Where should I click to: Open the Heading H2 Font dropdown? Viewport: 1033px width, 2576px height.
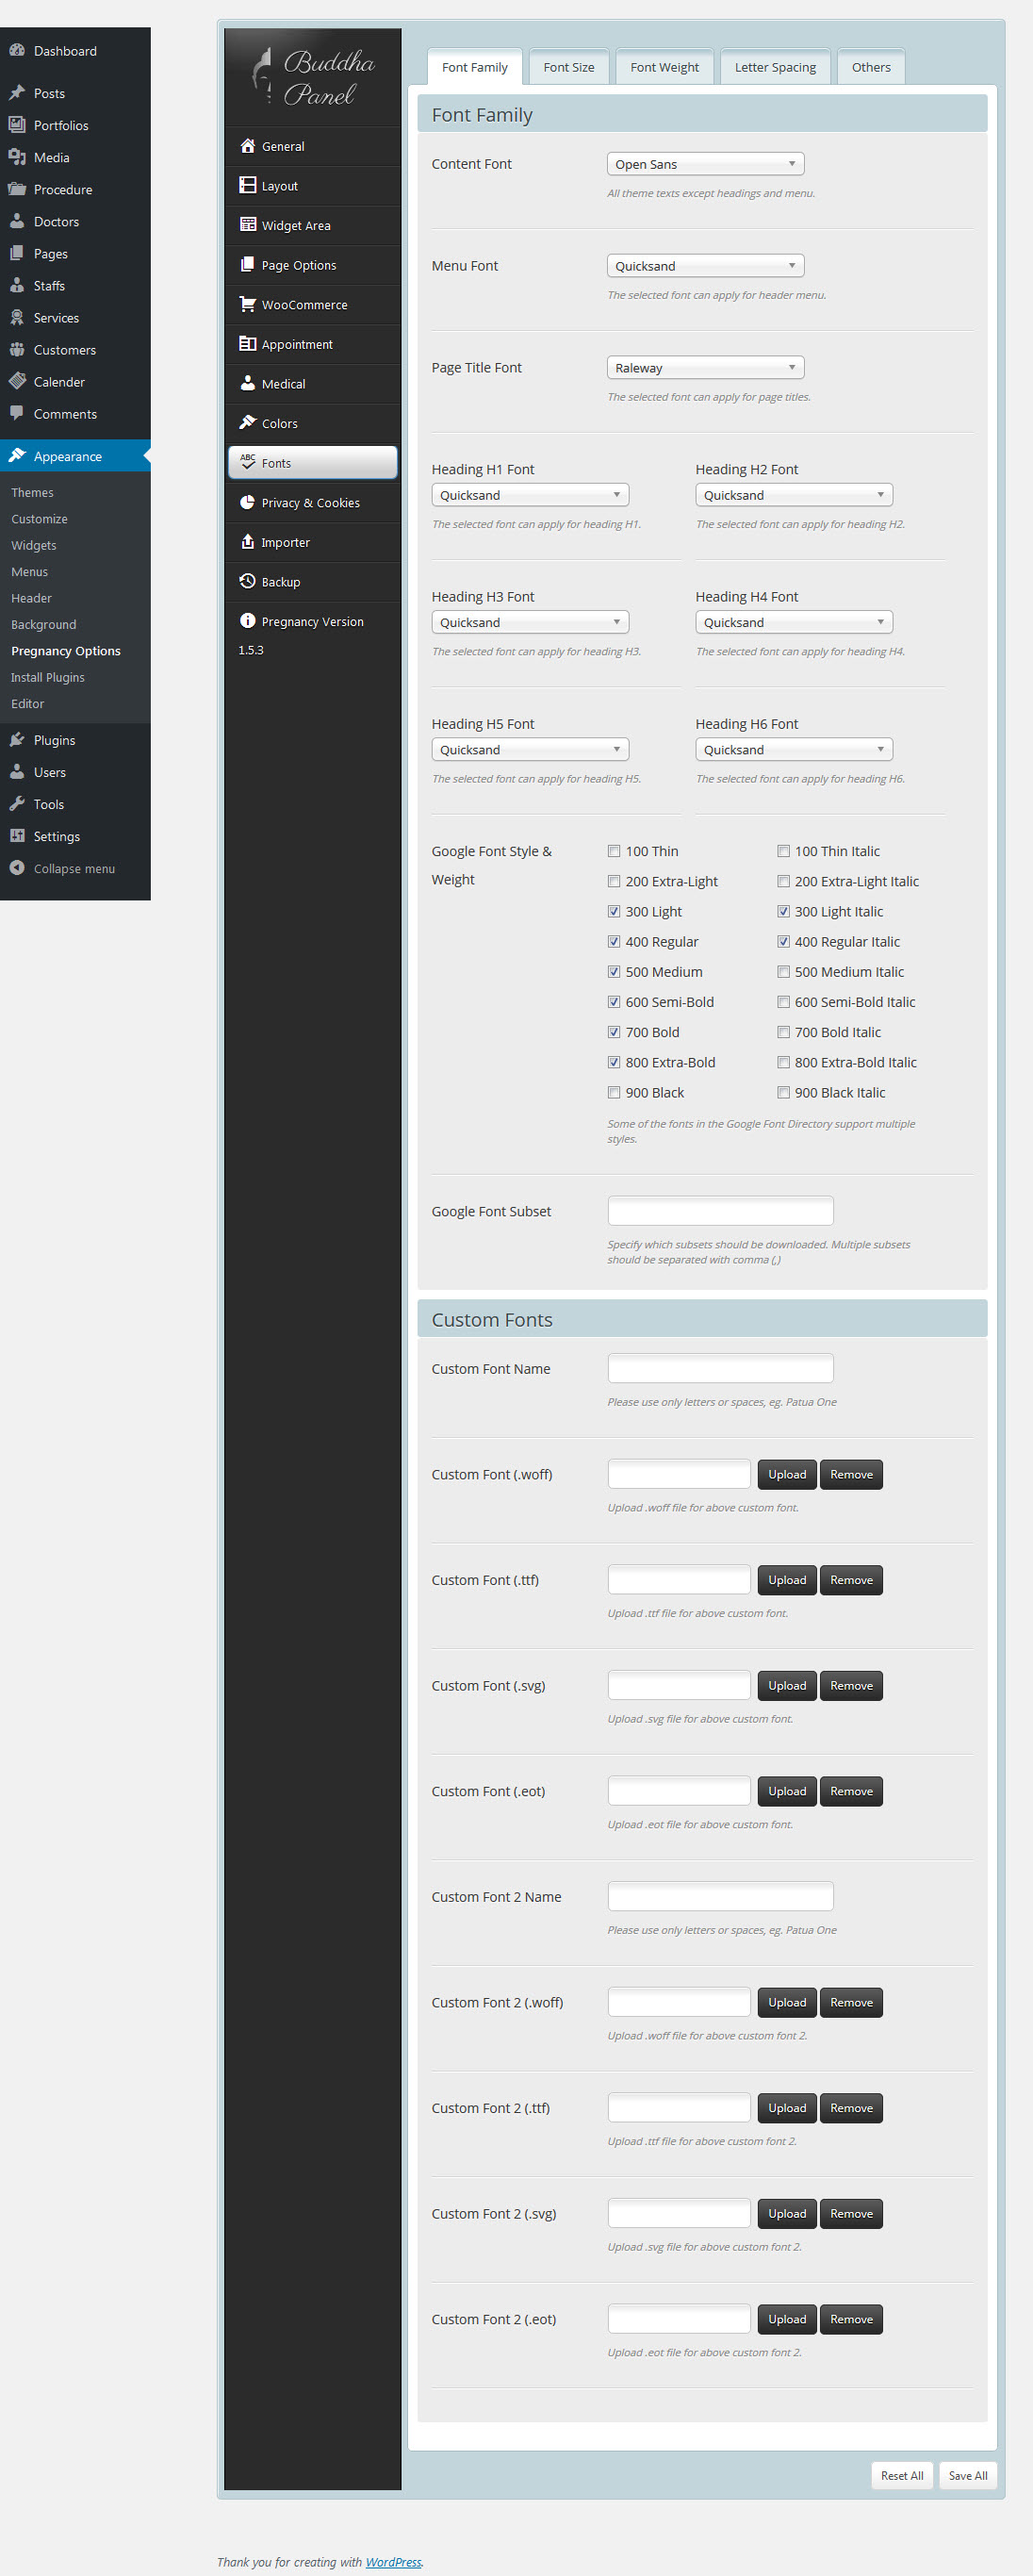tap(793, 495)
